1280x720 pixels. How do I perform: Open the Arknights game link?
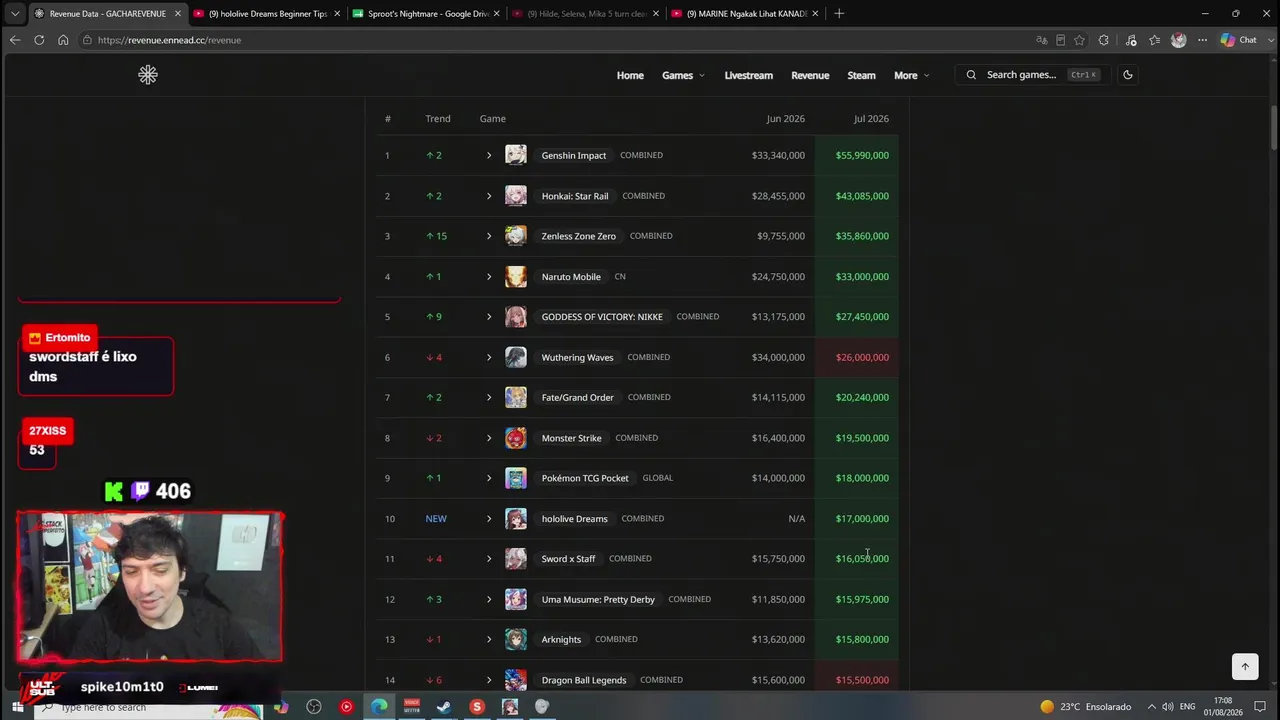point(561,640)
